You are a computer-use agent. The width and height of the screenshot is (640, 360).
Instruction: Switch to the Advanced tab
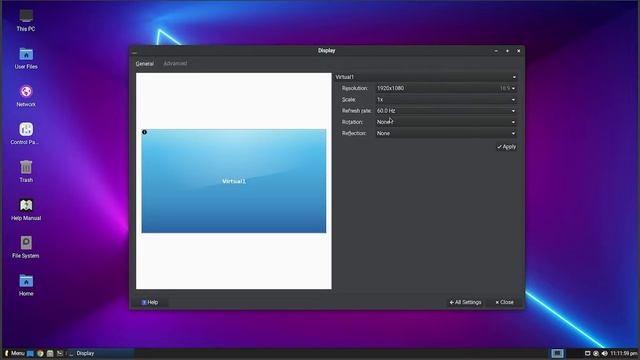pos(175,64)
